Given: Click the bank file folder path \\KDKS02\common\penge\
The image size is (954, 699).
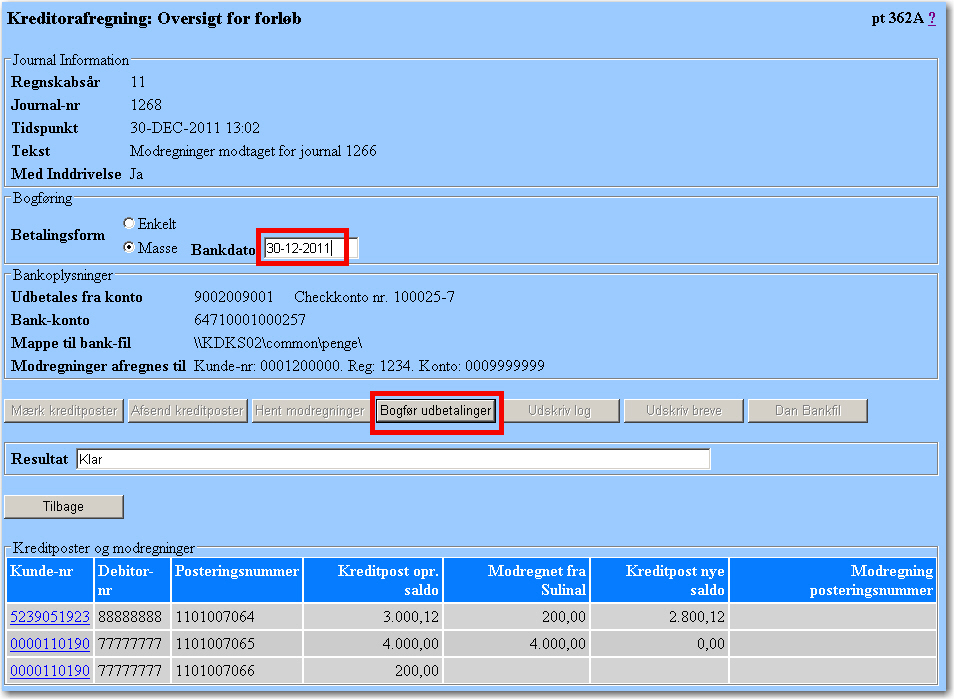Looking at the screenshot, I should click(x=278, y=343).
